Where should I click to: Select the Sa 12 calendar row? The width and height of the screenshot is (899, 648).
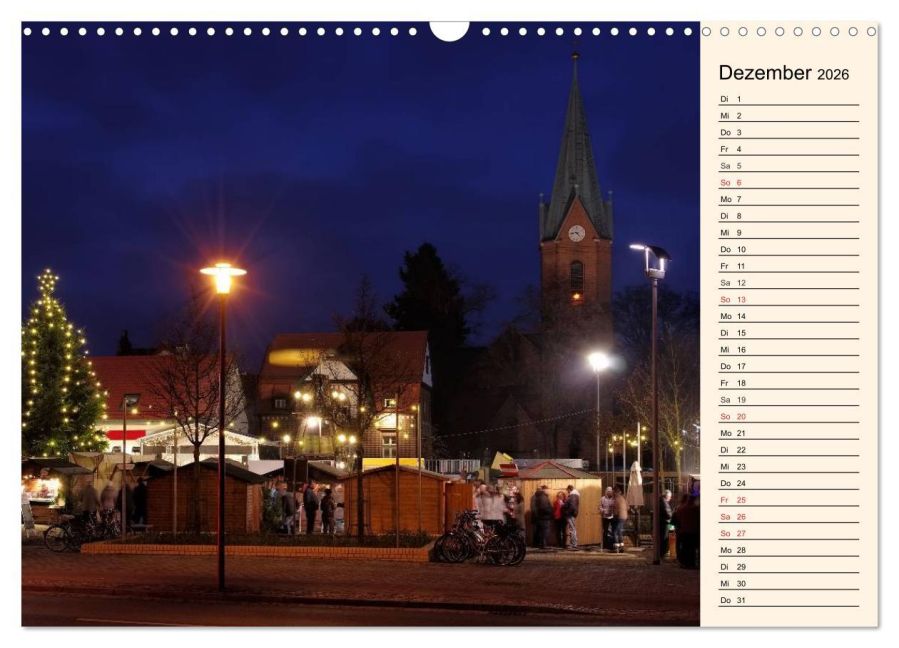tap(789, 283)
